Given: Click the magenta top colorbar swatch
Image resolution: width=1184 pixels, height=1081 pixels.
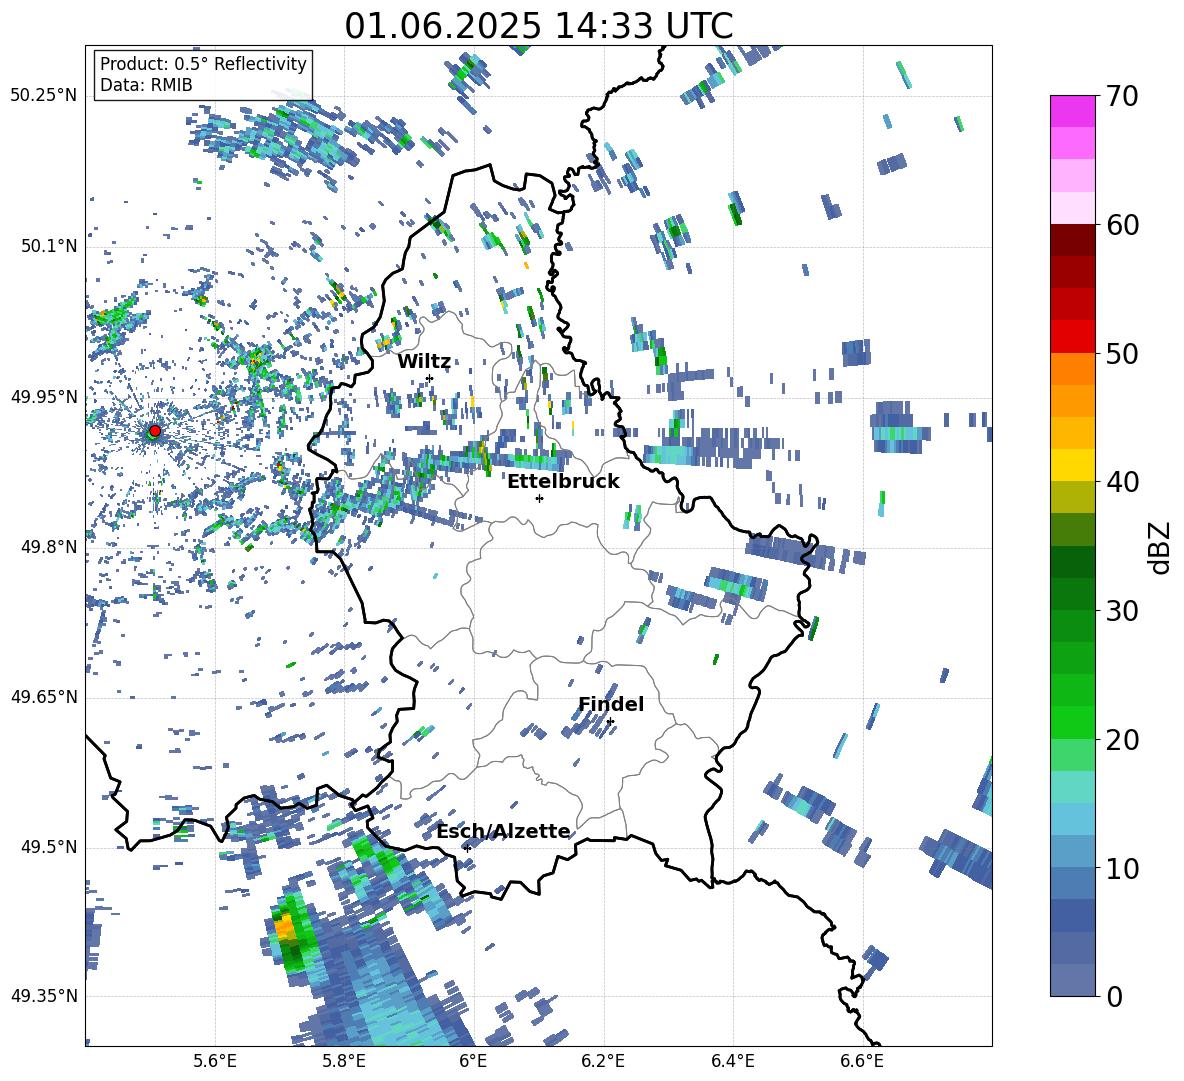Looking at the screenshot, I should [1072, 111].
